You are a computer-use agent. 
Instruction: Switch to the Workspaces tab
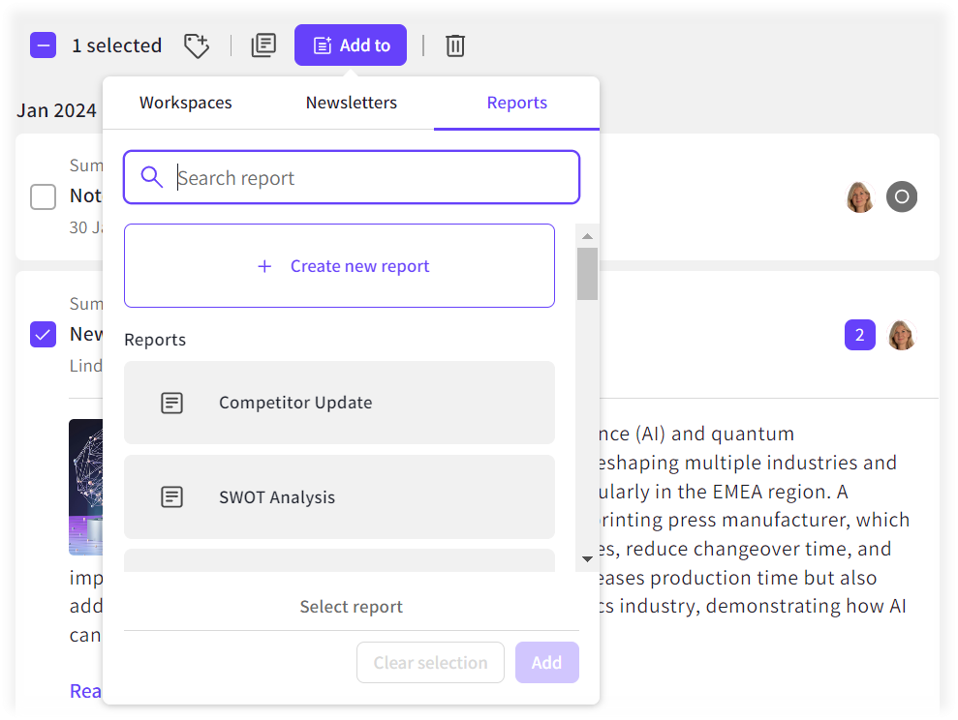(x=185, y=102)
